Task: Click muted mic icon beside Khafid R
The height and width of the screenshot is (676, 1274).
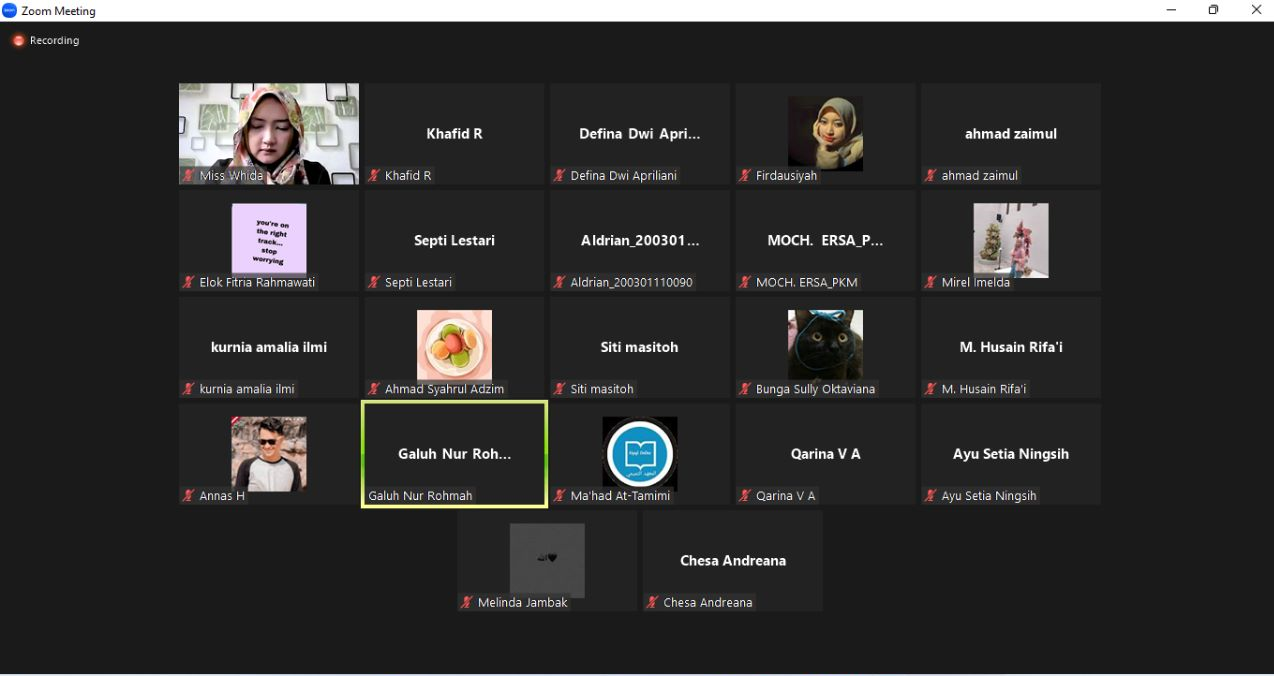Action: [x=374, y=175]
